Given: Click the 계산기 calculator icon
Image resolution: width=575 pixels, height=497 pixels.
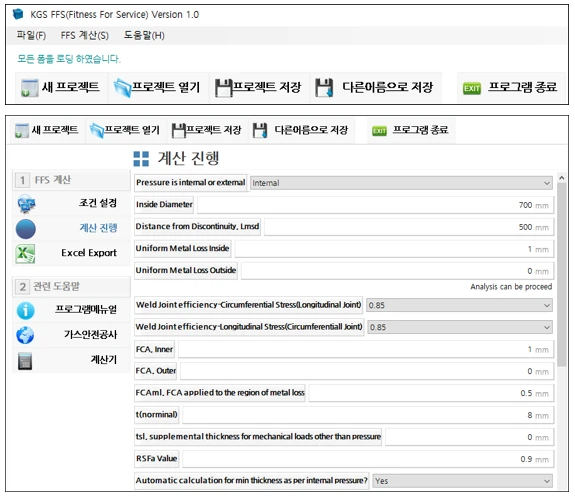Looking at the screenshot, I should pyautogui.click(x=25, y=361).
